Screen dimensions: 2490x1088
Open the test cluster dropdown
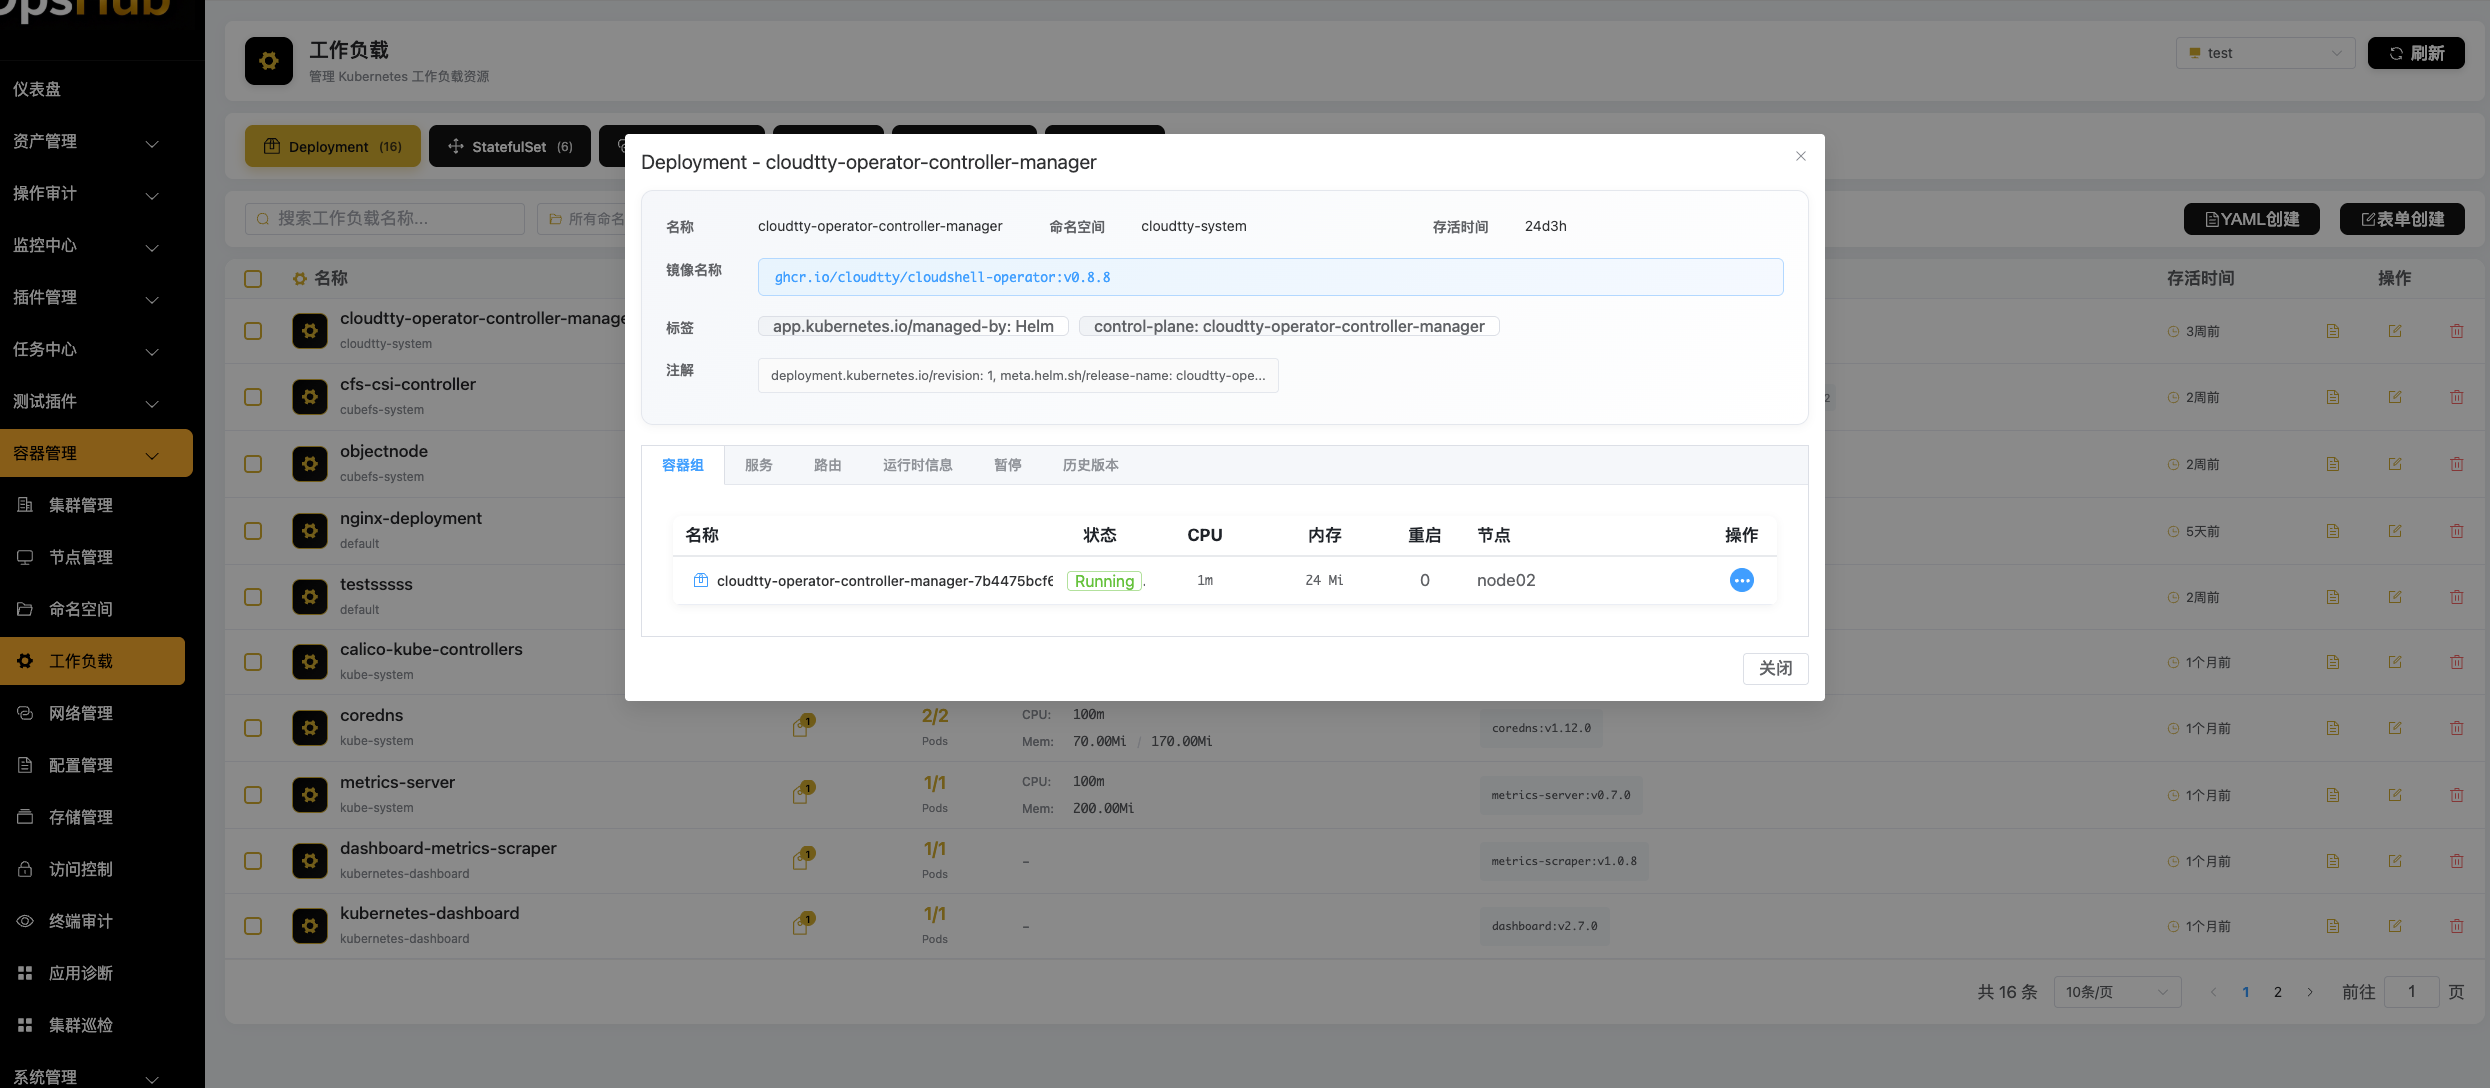tap(2264, 53)
